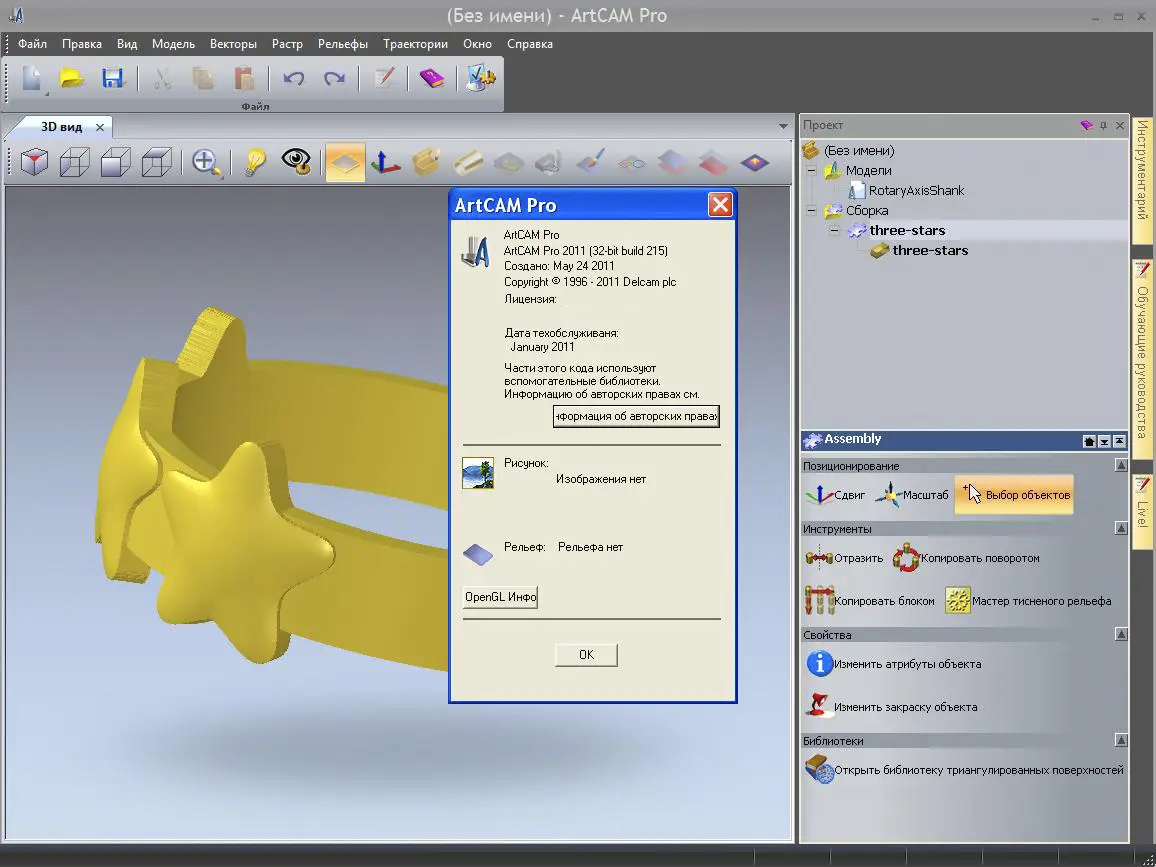Click the options checkmark icon in toolbar

tap(480, 77)
